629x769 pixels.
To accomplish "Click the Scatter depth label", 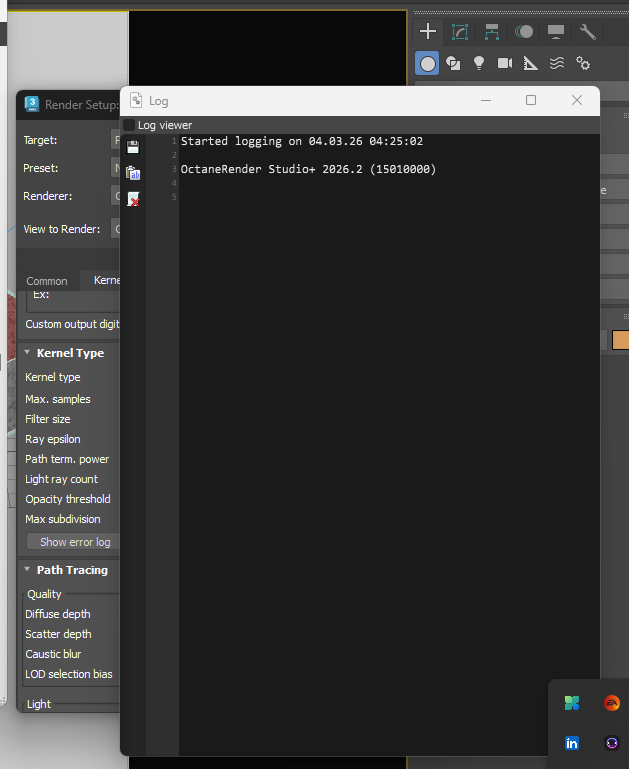I will [58, 634].
